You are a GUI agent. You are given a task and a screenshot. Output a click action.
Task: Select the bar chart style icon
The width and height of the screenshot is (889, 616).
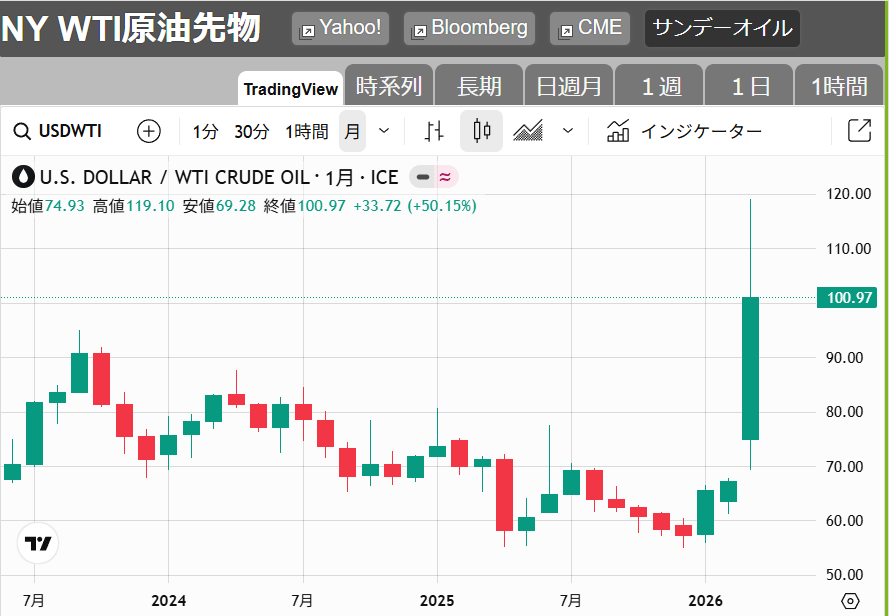click(x=434, y=131)
